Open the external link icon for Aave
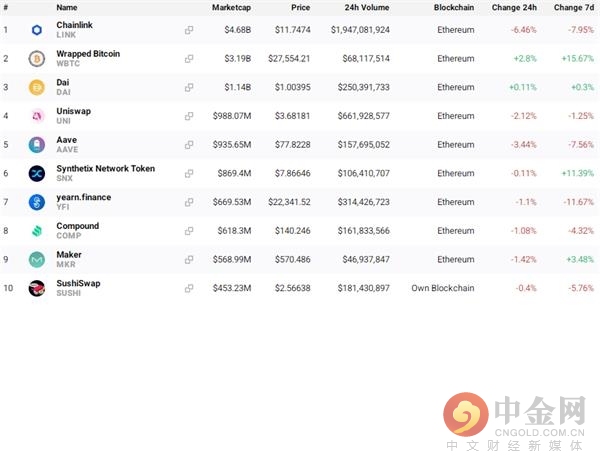 pyautogui.click(x=189, y=145)
